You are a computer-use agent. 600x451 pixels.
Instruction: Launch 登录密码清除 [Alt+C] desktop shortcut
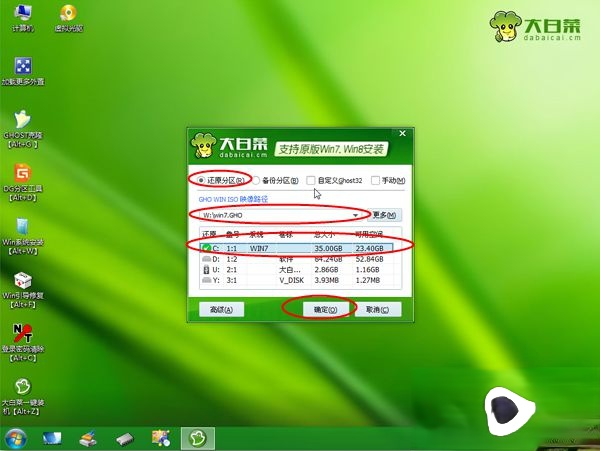click(x=23, y=343)
